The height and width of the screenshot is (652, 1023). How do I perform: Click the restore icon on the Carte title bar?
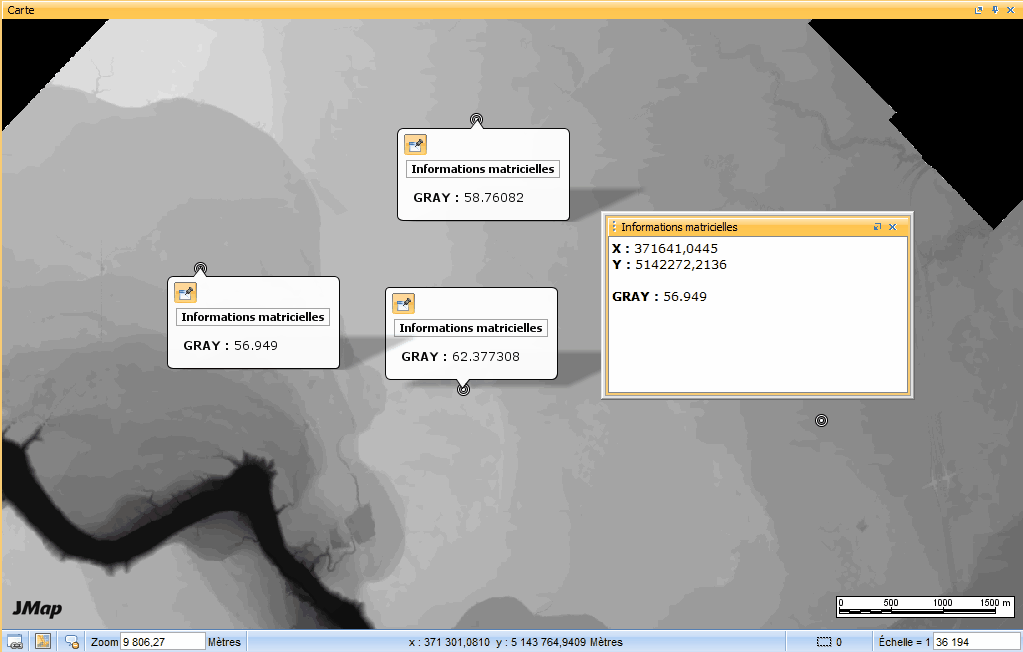click(x=977, y=10)
